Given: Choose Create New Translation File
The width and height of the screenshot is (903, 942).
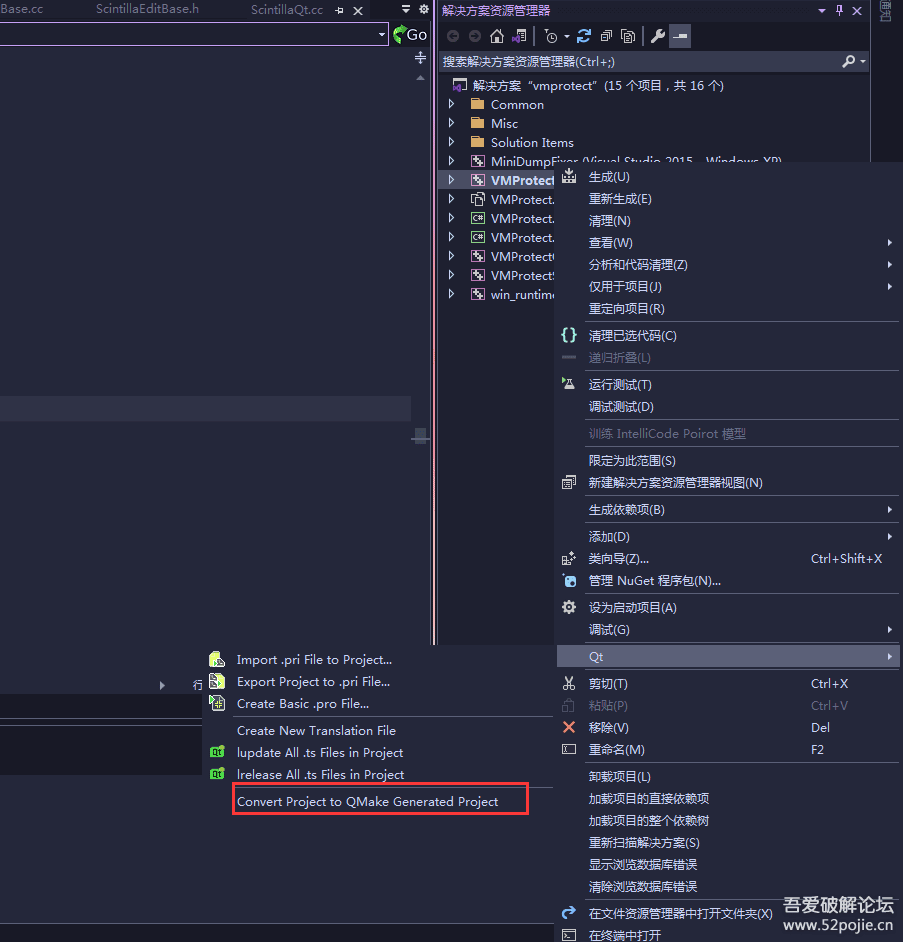Looking at the screenshot, I should tap(316, 731).
